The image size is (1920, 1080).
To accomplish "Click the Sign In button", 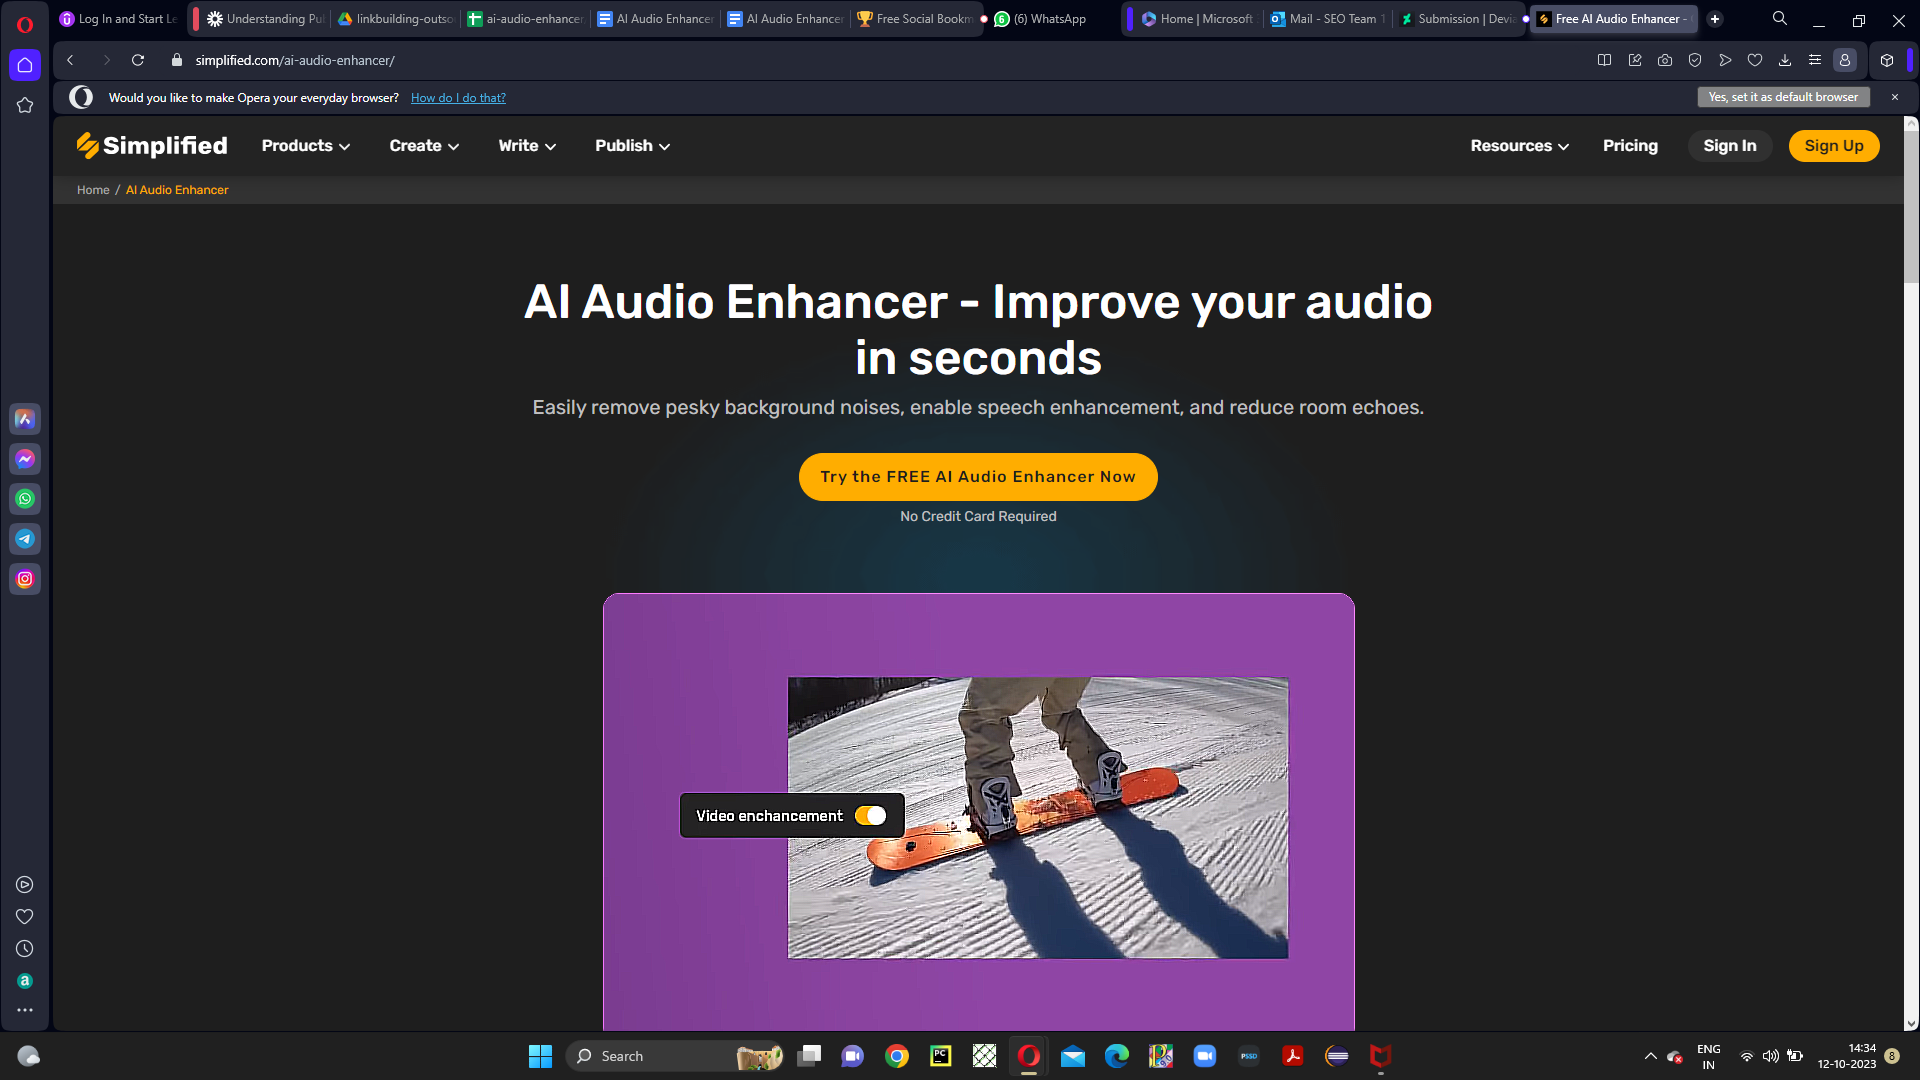I will coord(1730,146).
